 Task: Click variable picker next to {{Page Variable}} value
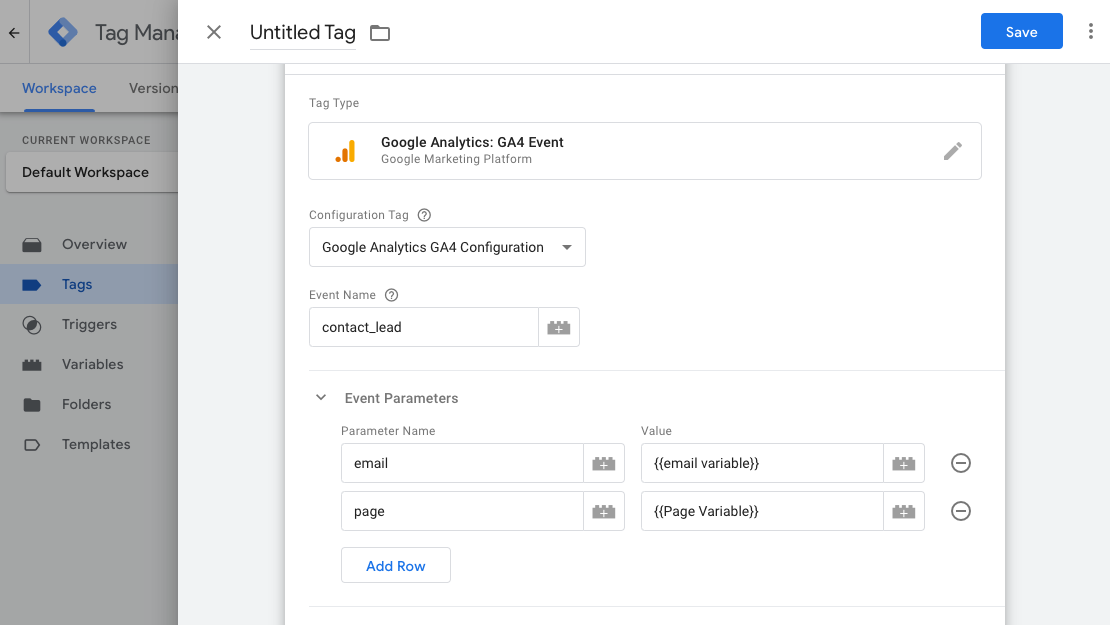[x=903, y=511]
